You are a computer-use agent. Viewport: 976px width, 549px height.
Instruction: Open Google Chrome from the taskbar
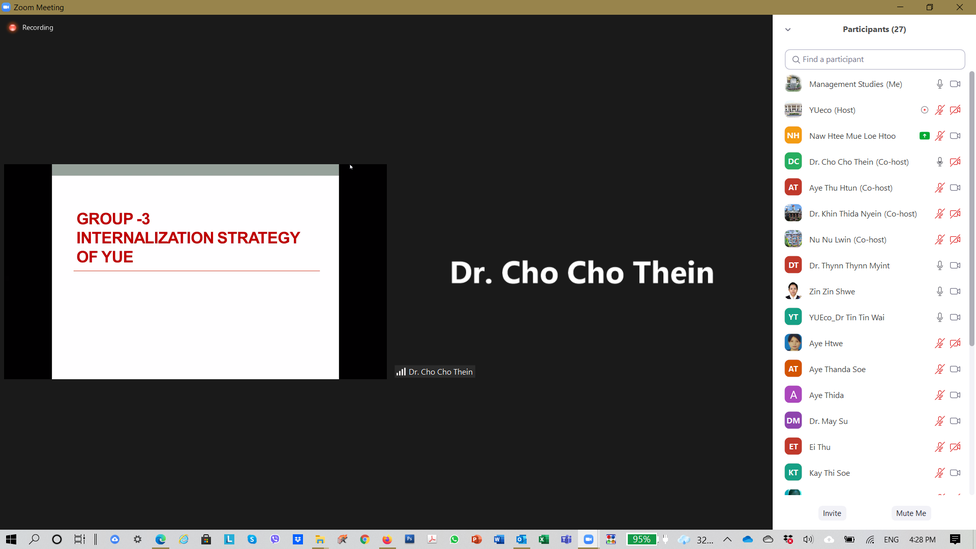pyautogui.click(x=365, y=540)
